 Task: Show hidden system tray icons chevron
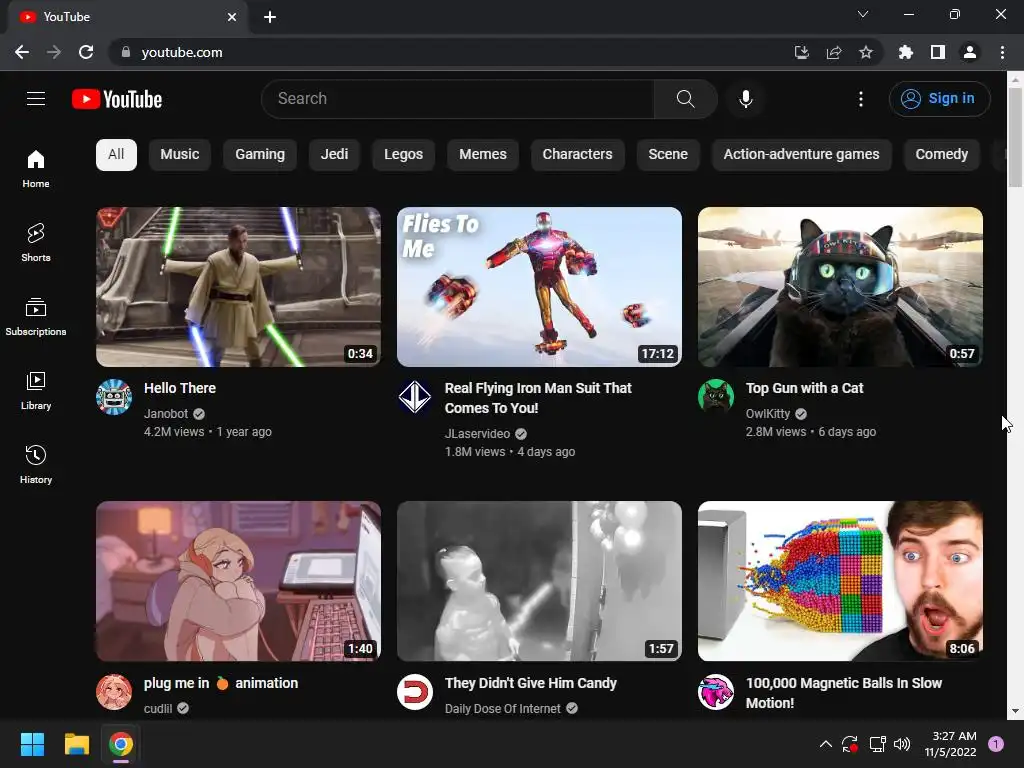825,744
